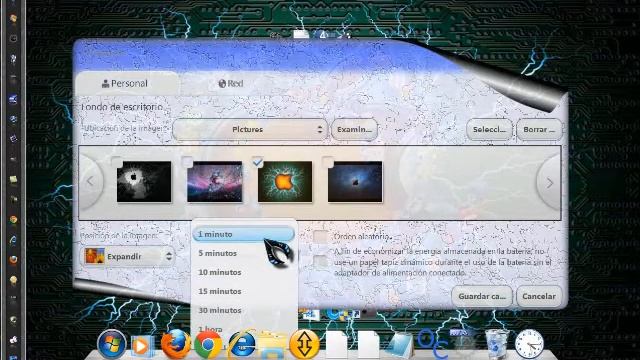Choose 5 minutos from the interval list

tap(243, 253)
